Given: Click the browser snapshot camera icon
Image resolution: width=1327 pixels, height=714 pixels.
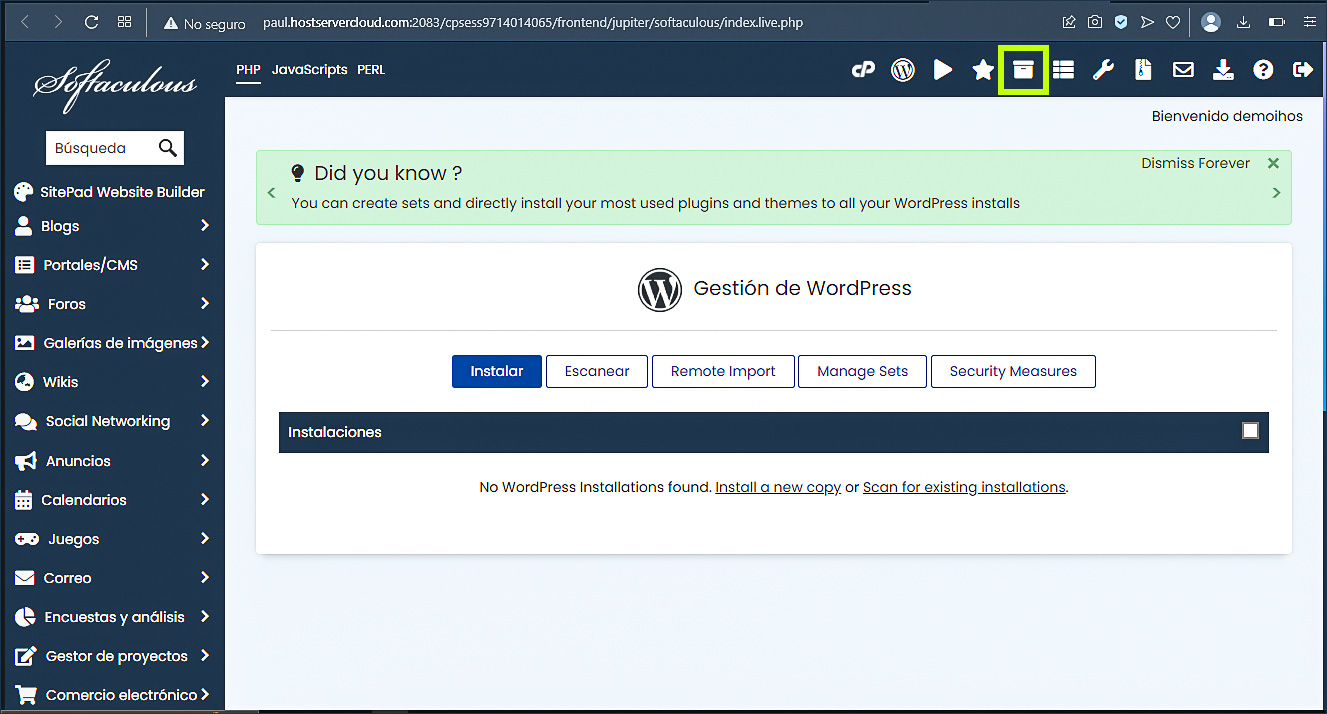Looking at the screenshot, I should pos(1095,22).
